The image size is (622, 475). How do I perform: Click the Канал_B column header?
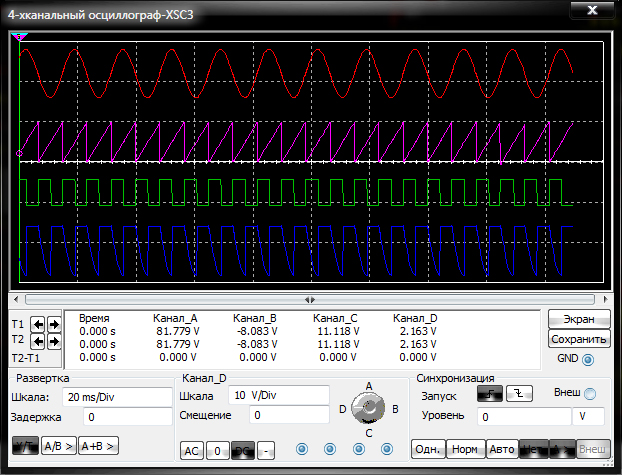255,318
